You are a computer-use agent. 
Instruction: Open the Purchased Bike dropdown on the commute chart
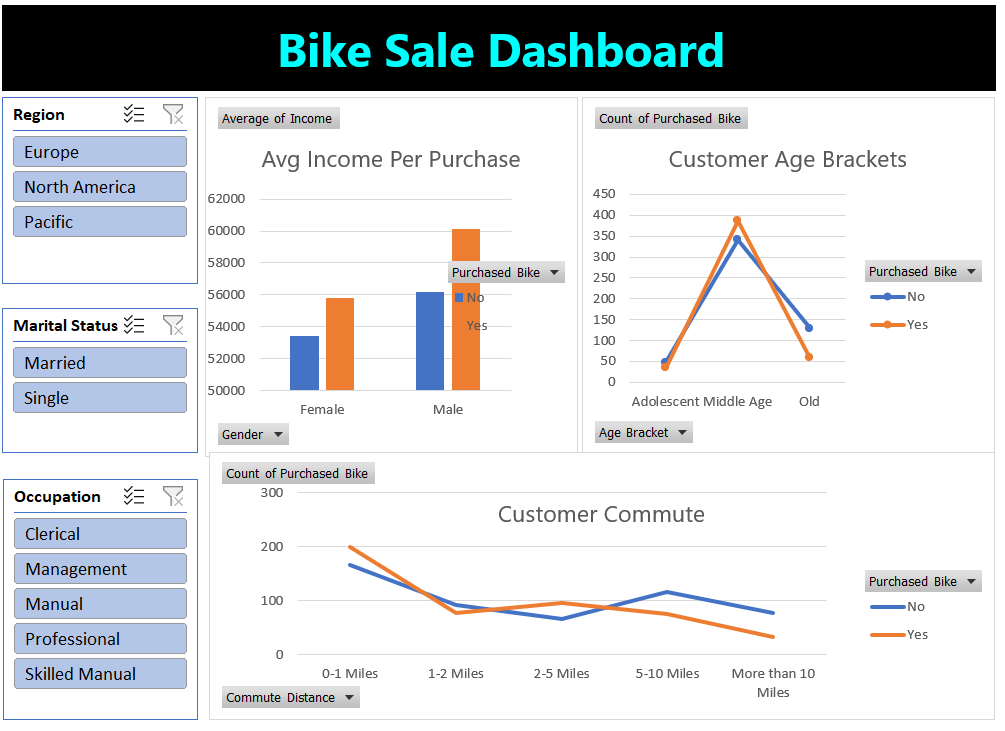(922, 581)
